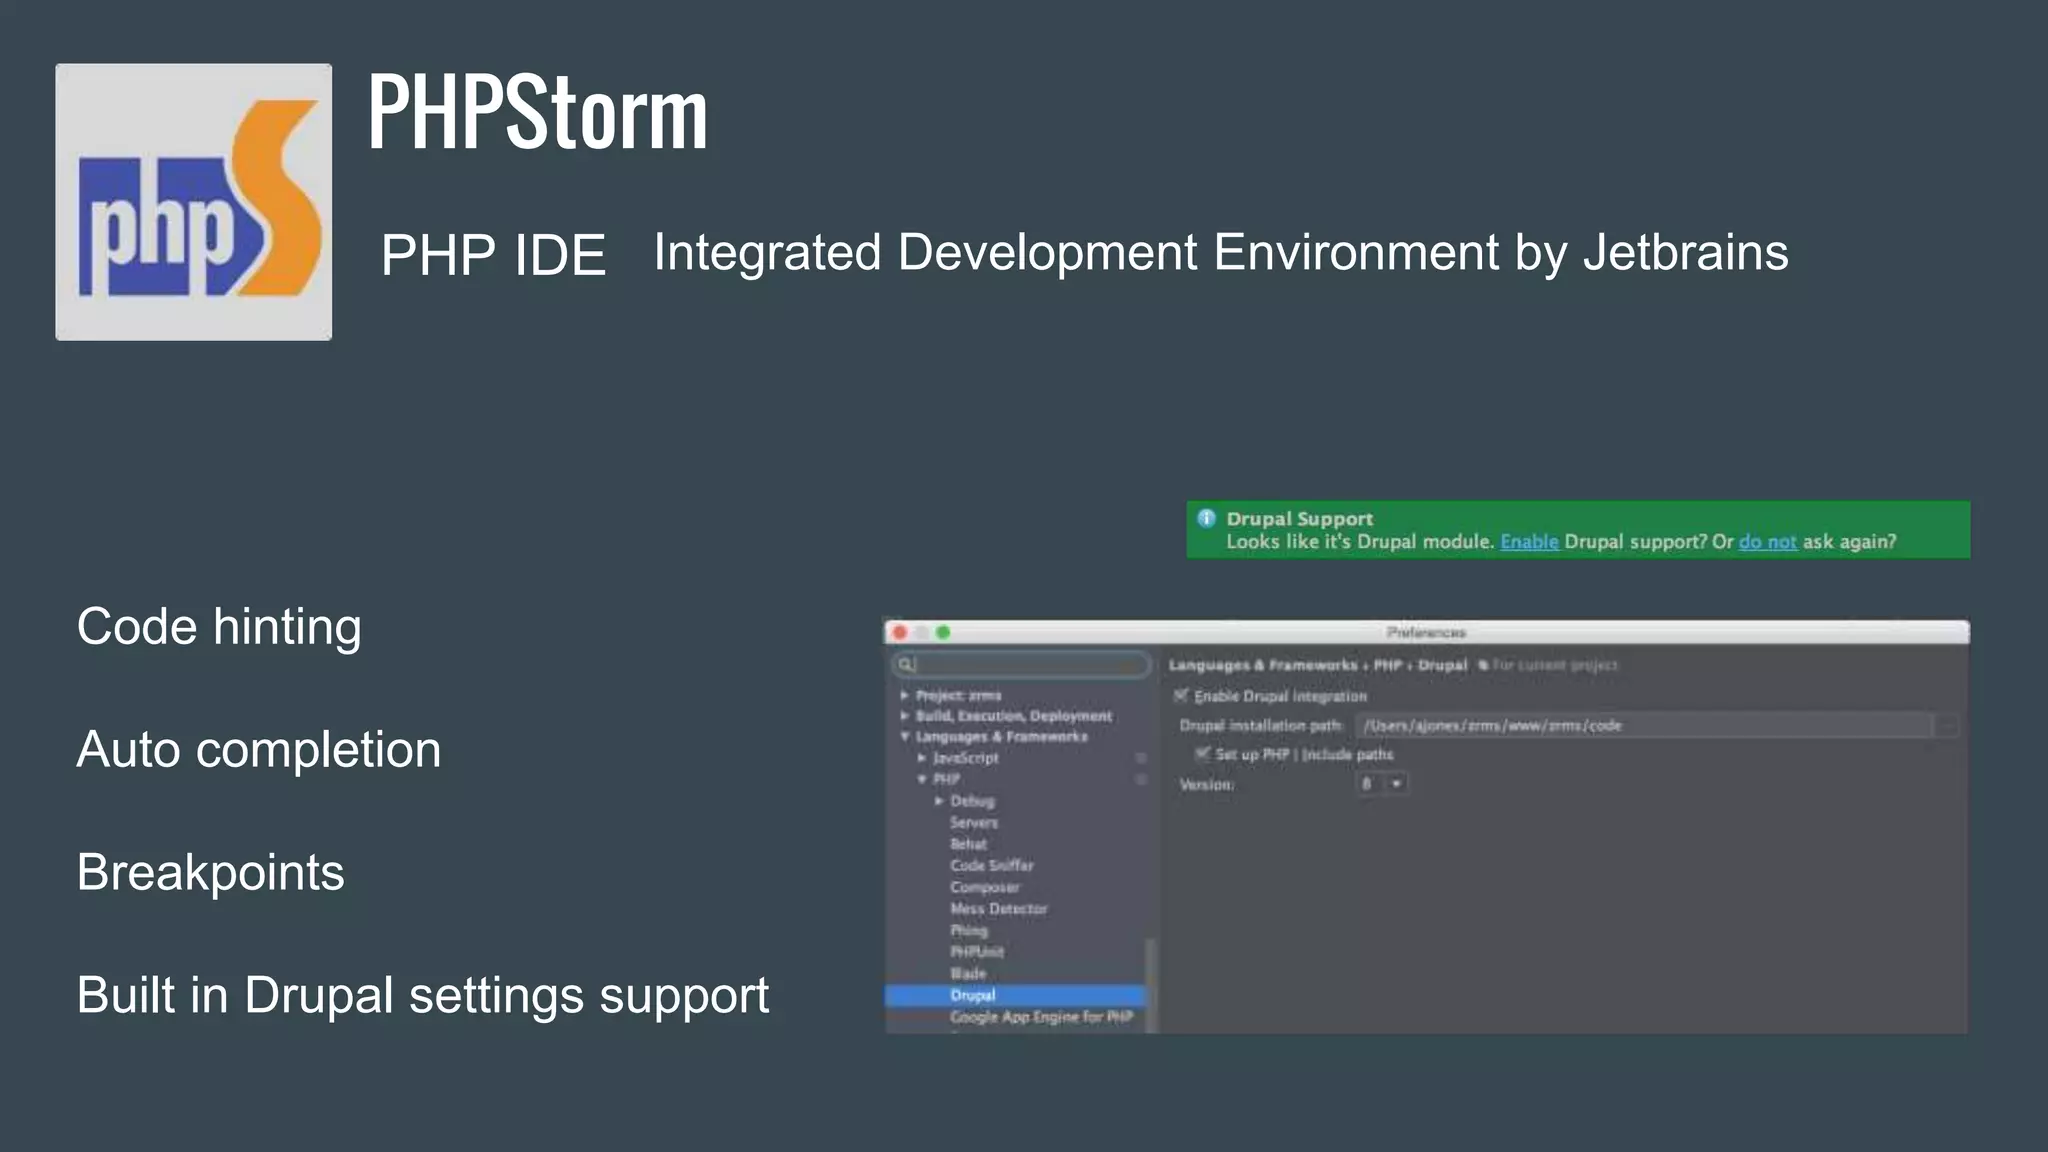Click the search magnifier icon in Preferences
Image resolution: width=2048 pixels, height=1152 pixels.
(906, 664)
